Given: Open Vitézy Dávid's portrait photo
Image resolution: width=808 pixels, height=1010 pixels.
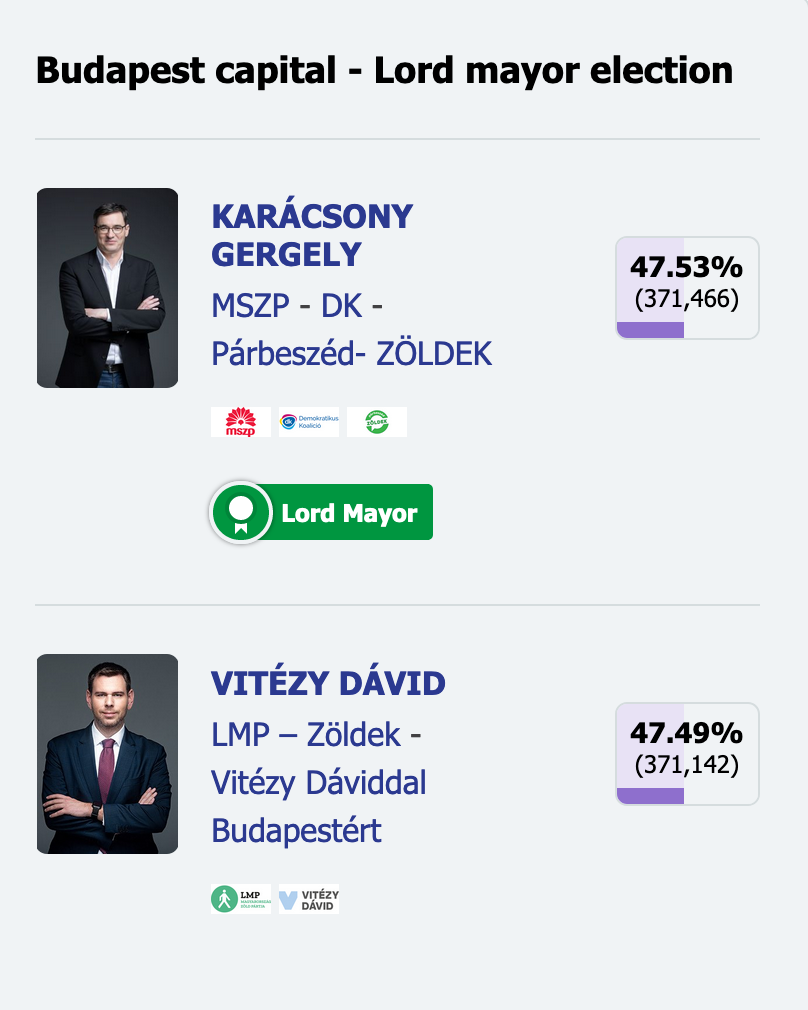Looking at the screenshot, I should [x=107, y=754].
